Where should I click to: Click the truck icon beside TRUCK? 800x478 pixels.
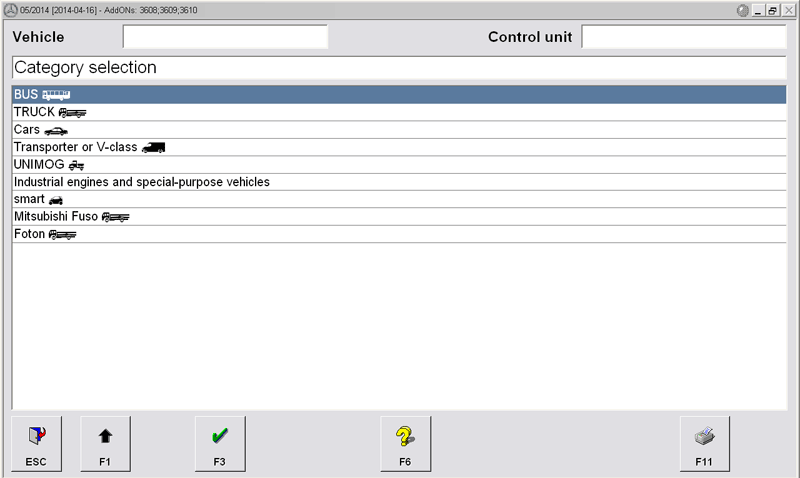72,113
